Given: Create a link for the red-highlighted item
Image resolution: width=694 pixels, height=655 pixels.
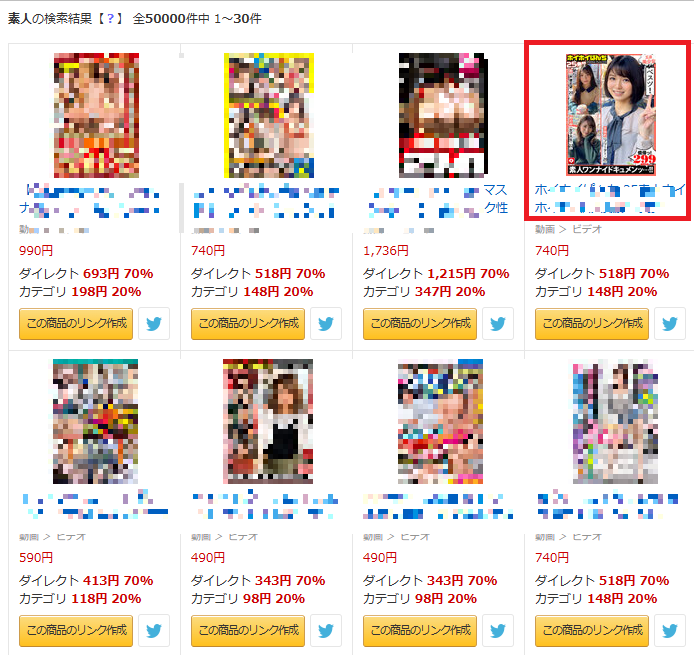Looking at the screenshot, I should 592,324.
